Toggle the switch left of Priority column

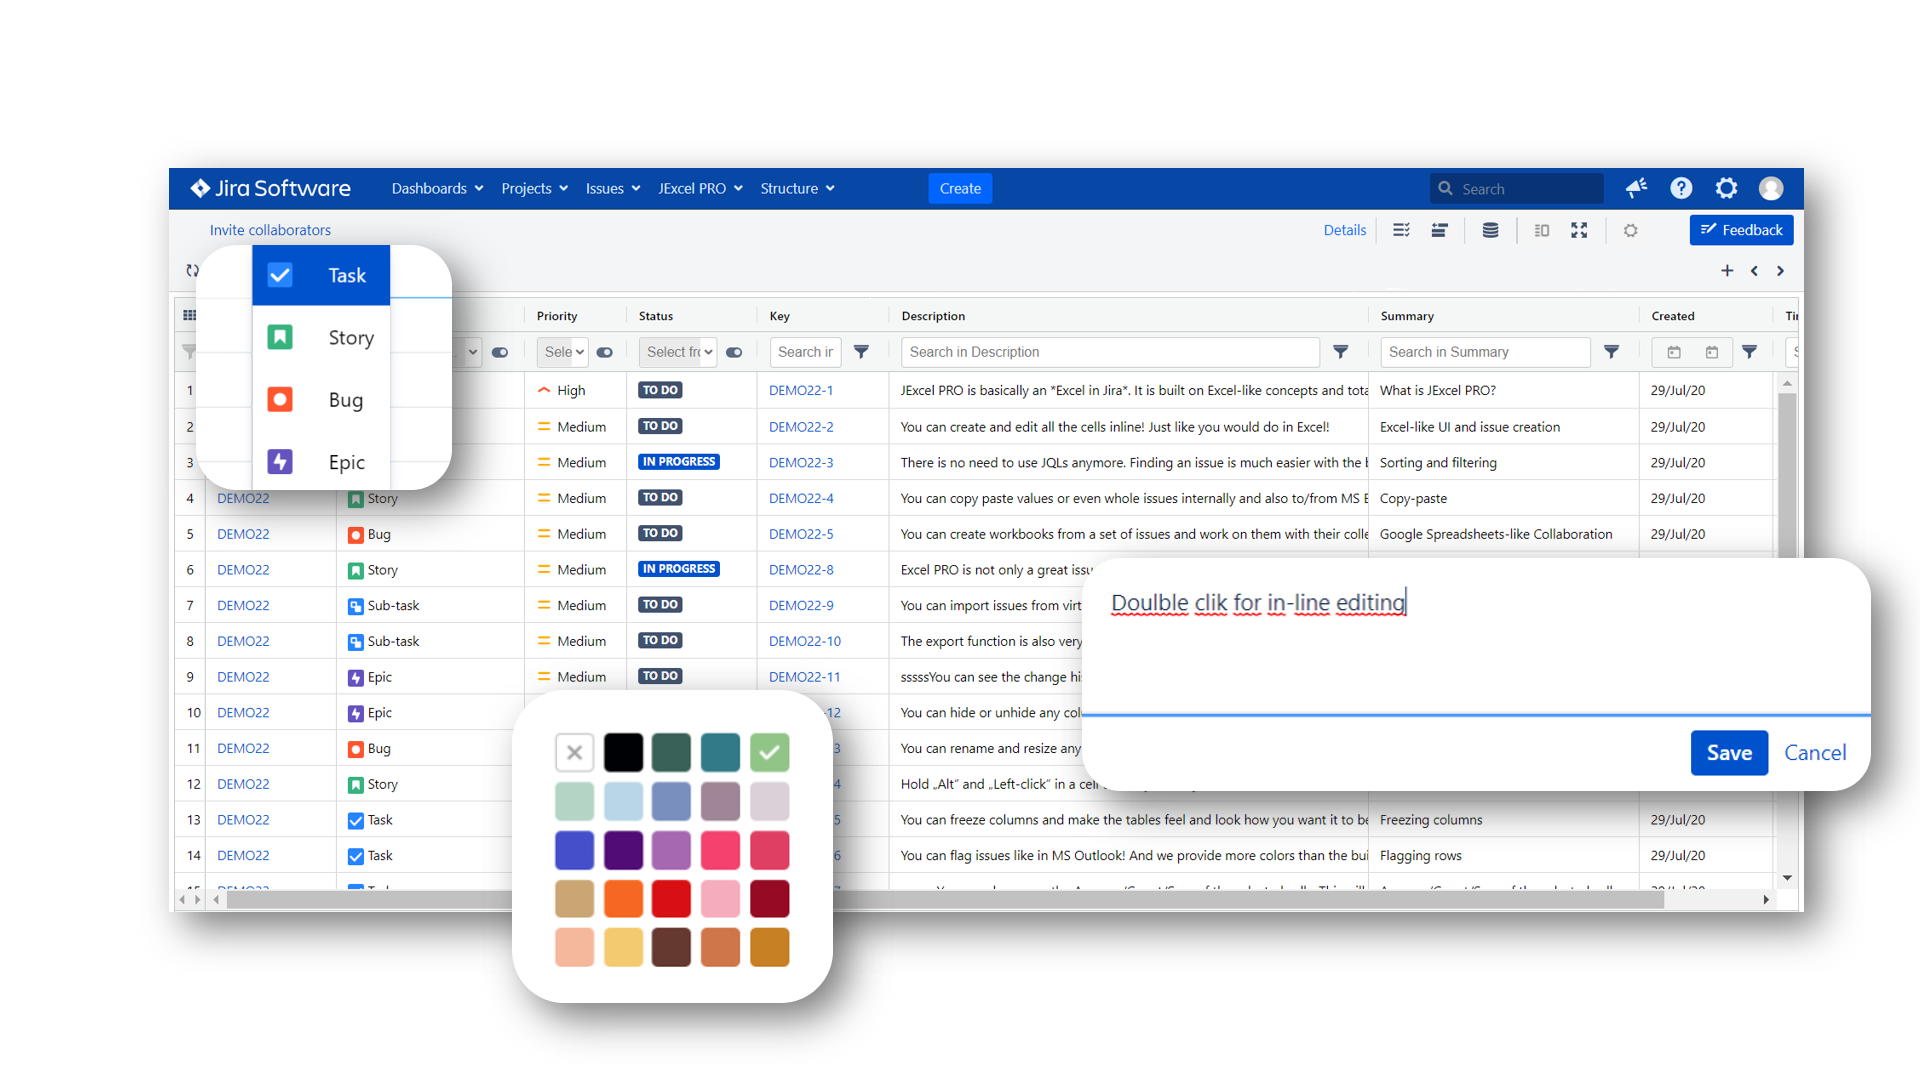click(x=500, y=352)
